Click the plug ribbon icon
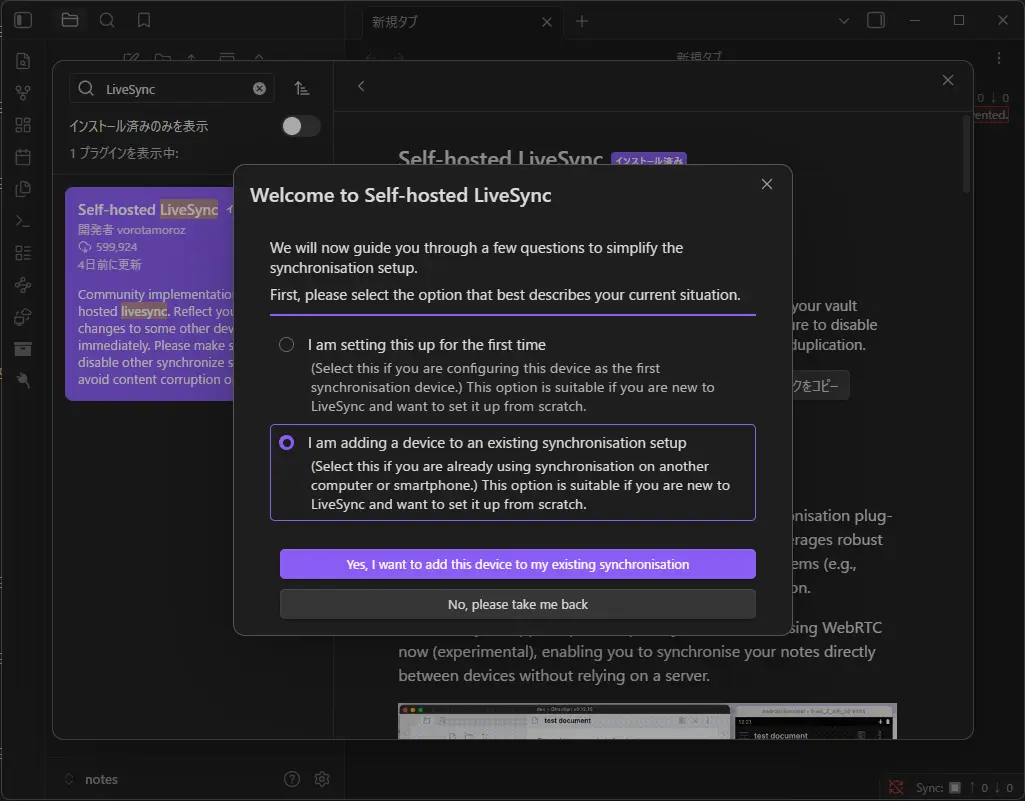The height and width of the screenshot is (801, 1025). coord(23,380)
